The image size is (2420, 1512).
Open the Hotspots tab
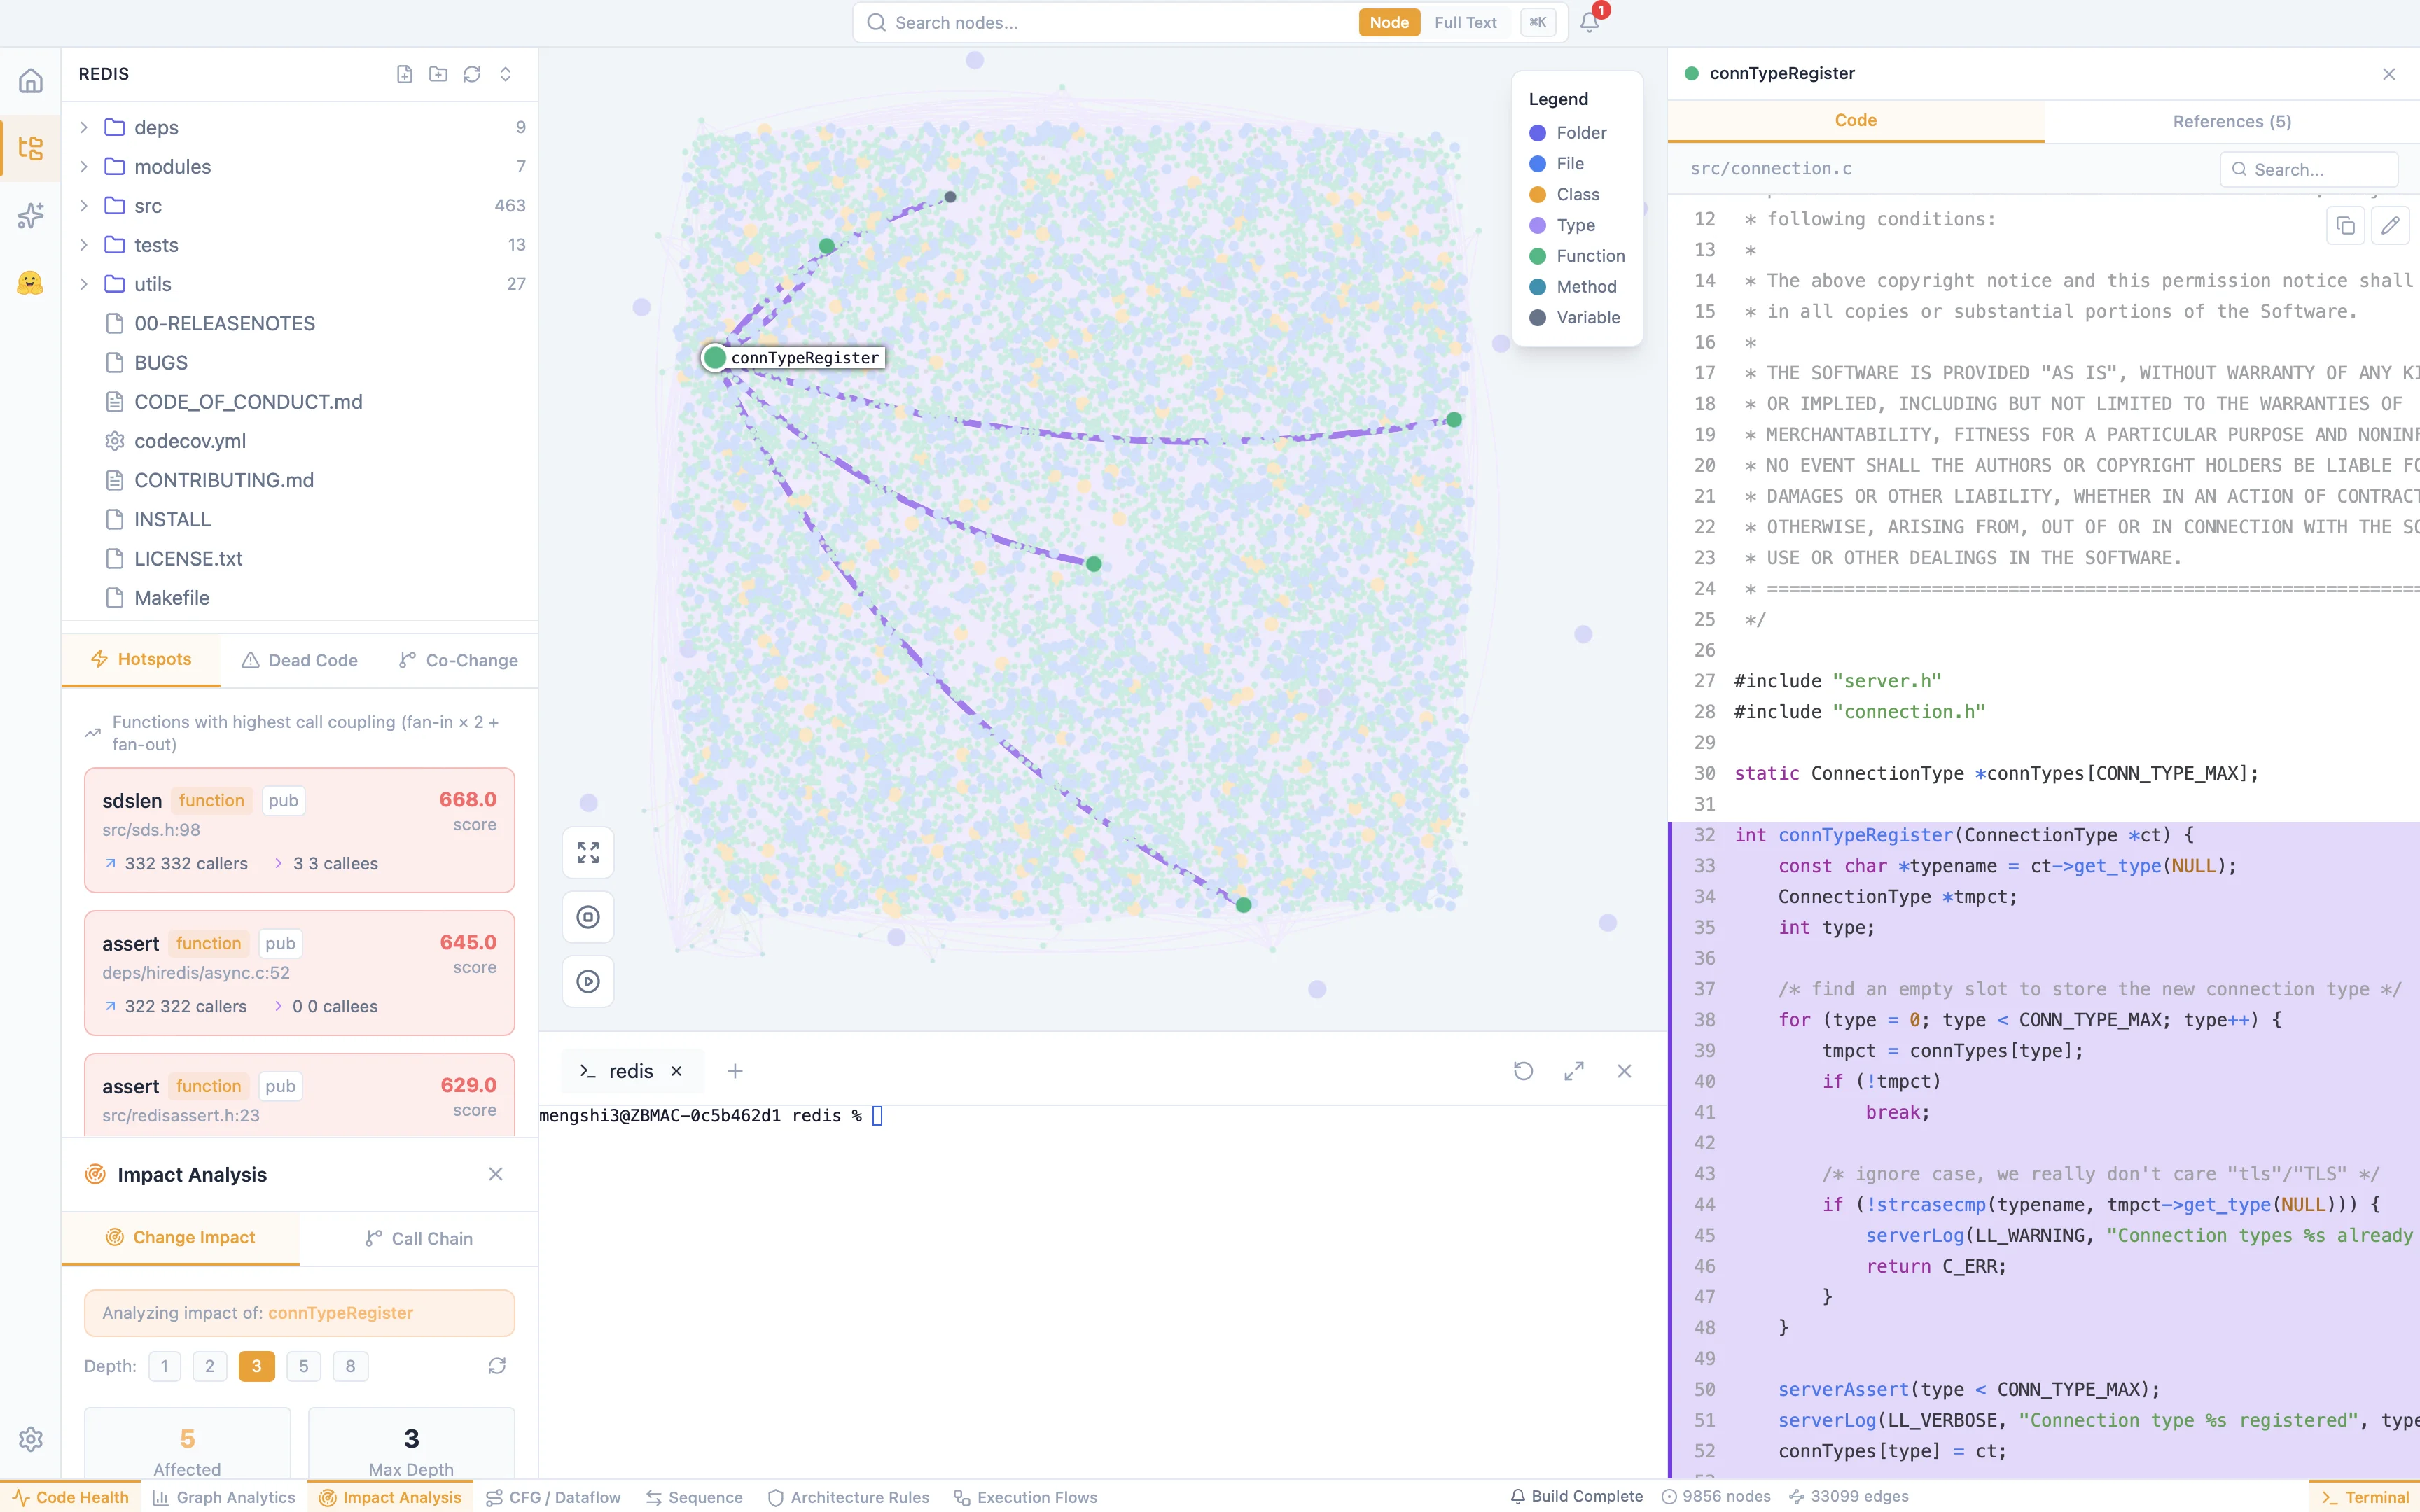[x=141, y=660]
